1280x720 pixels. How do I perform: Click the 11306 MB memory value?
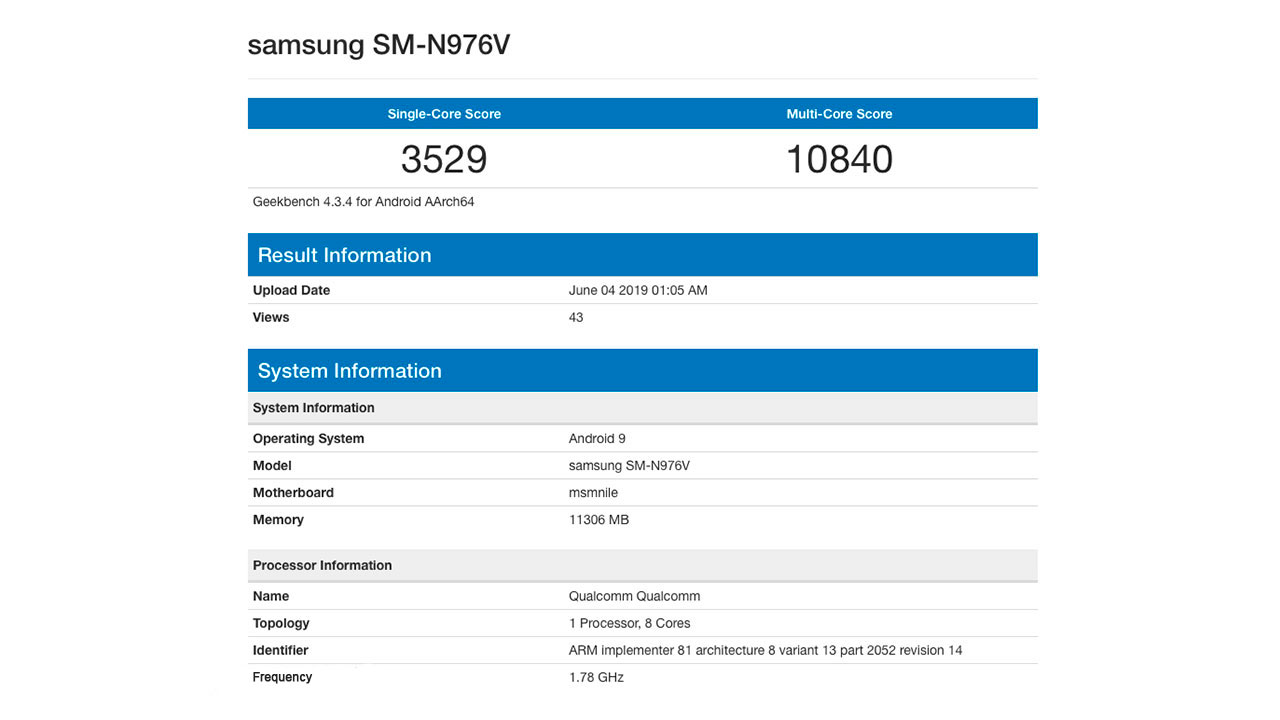point(598,520)
